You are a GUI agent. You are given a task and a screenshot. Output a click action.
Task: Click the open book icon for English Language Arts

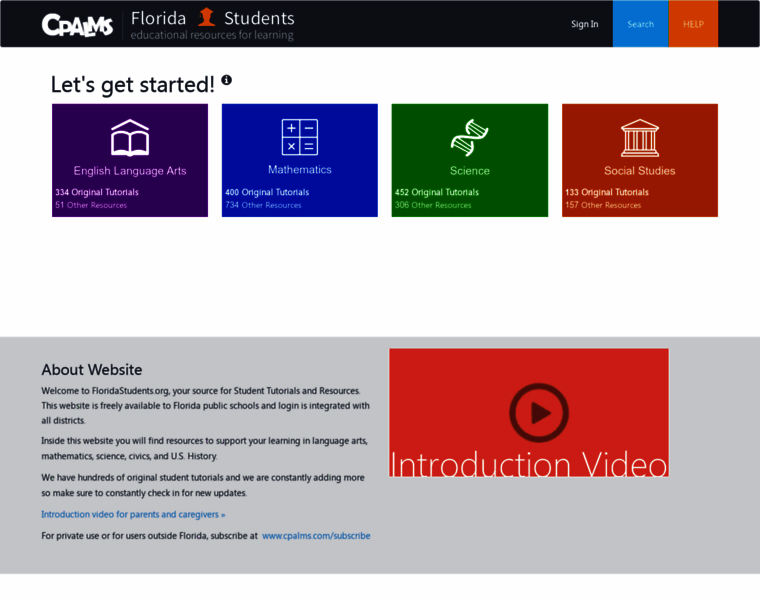pos(130,138)
